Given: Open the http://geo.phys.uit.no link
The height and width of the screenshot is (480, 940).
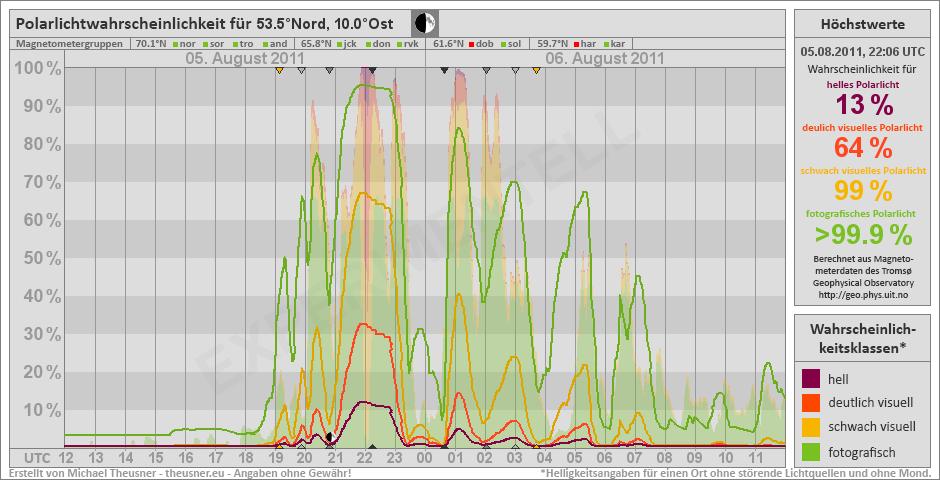Looking at the screenshot, I should coord(863,295).
